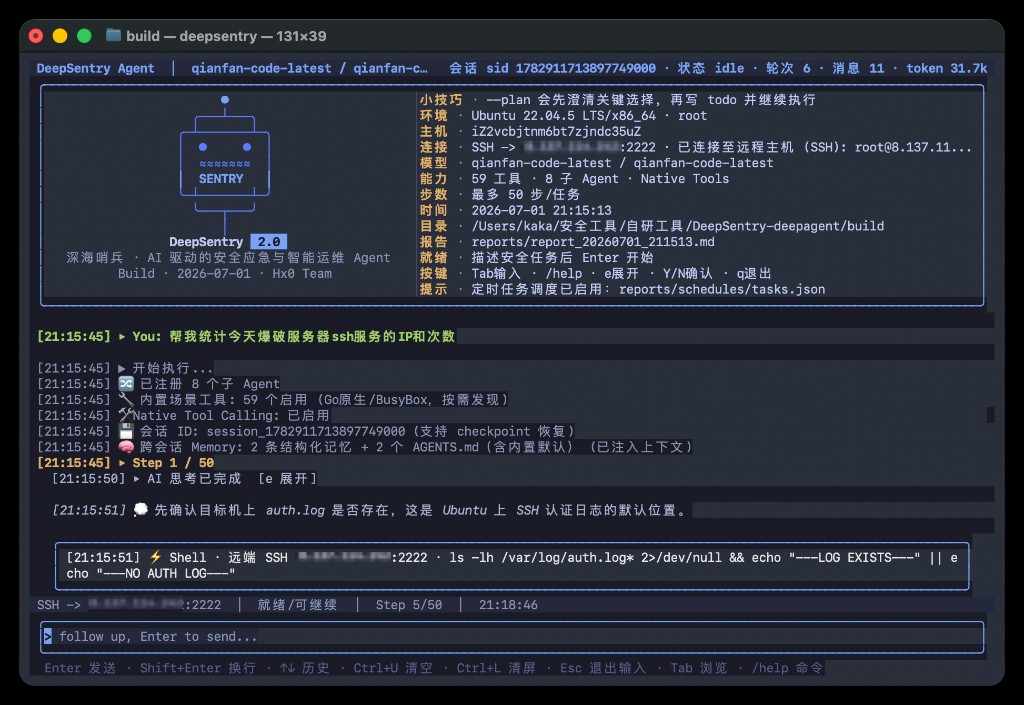Click the green zoom window button
This screenshot has height=705, width=1024.
(x=84, y=36)
